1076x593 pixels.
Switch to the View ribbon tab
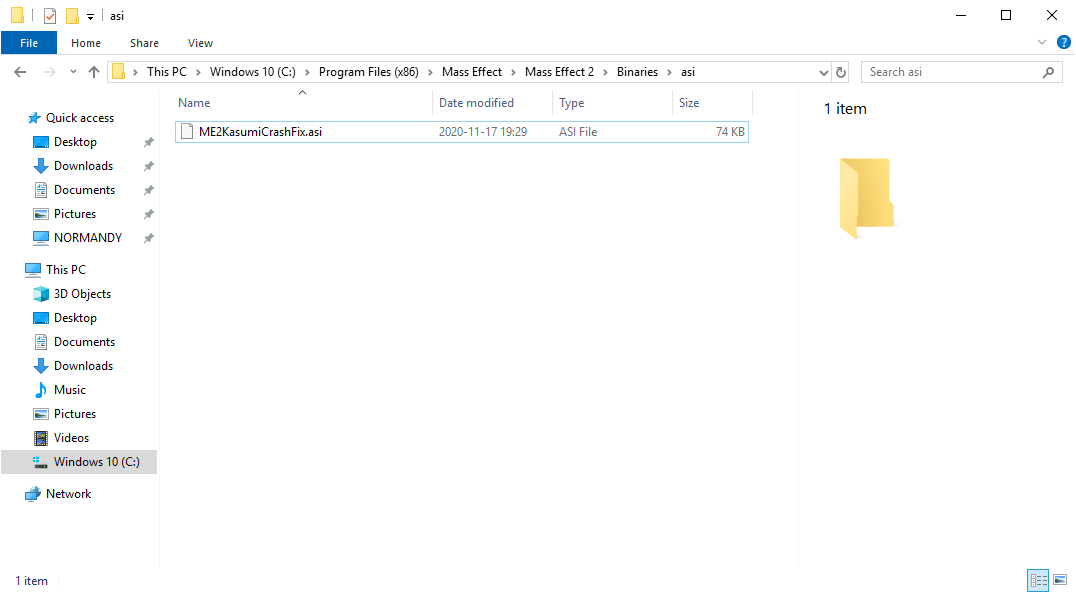200,43
